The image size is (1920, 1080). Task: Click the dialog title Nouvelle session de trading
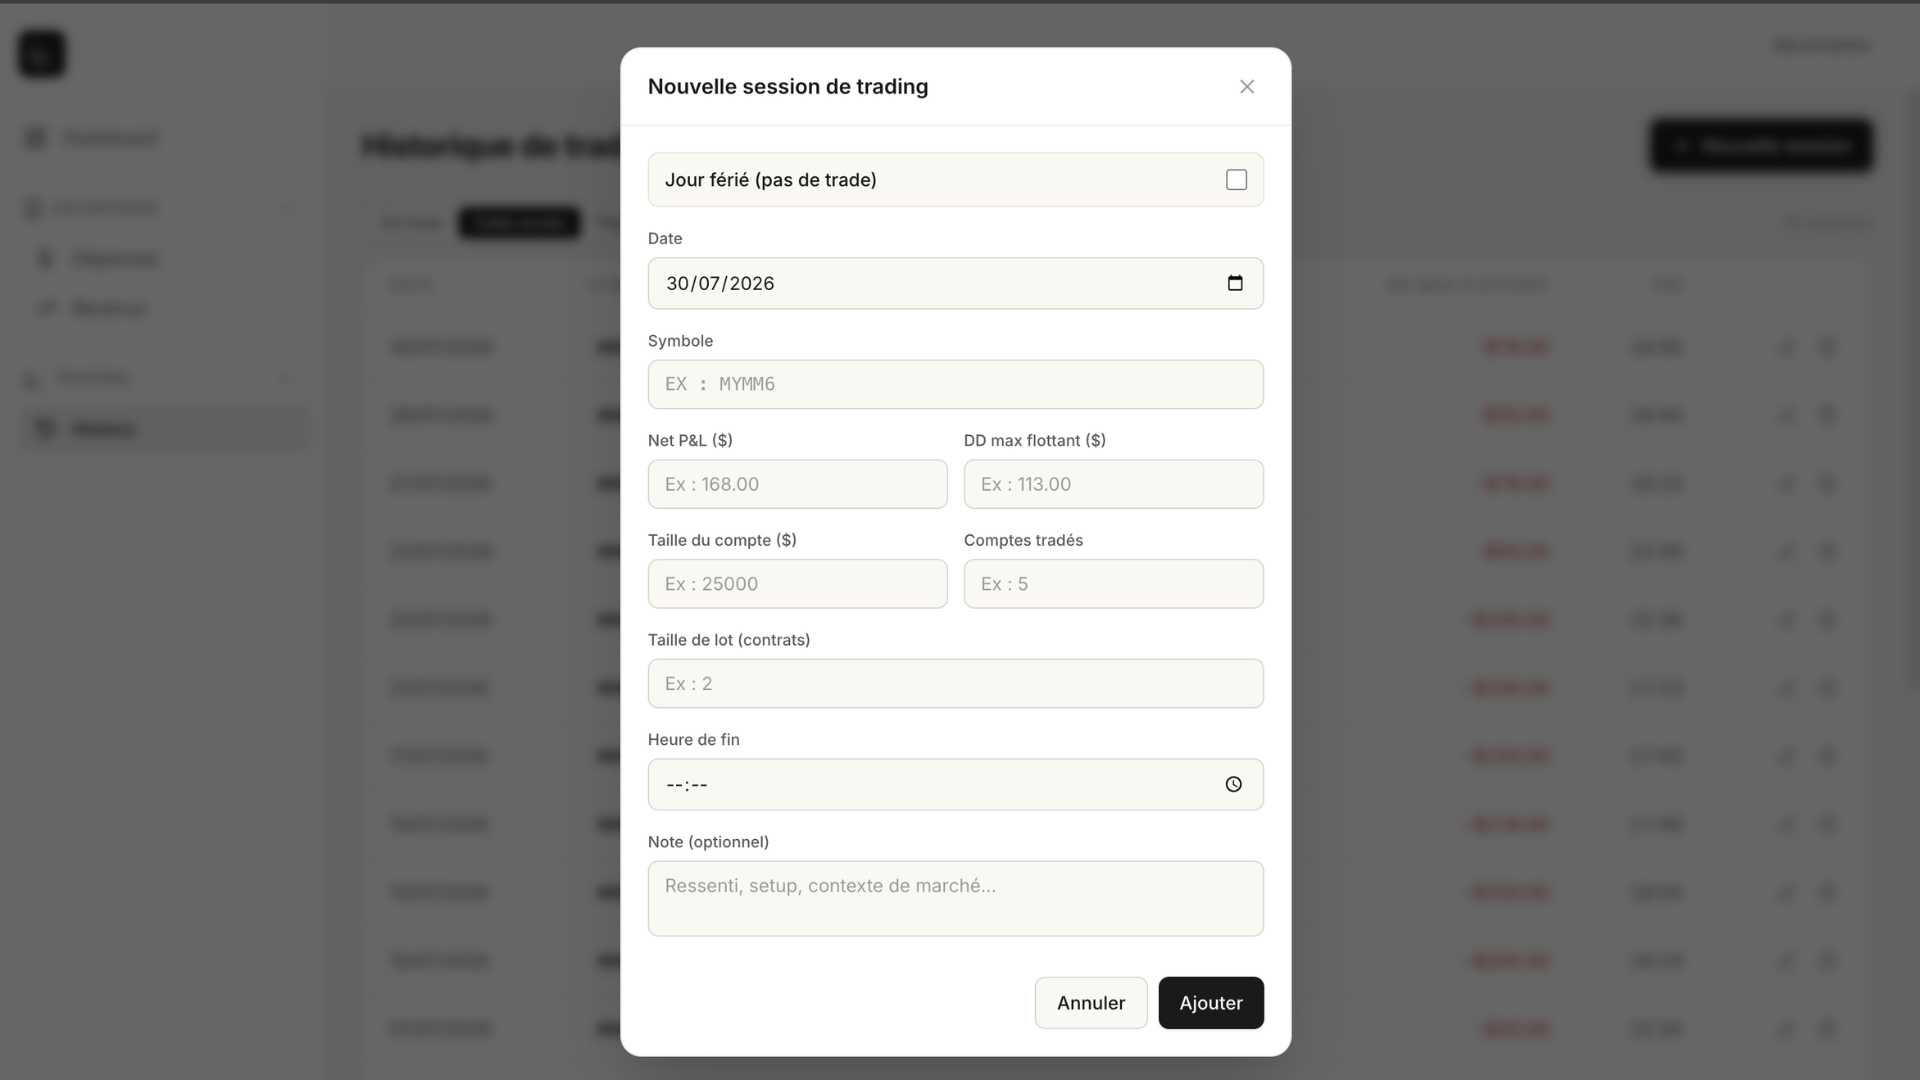click(x=788, y=87)
